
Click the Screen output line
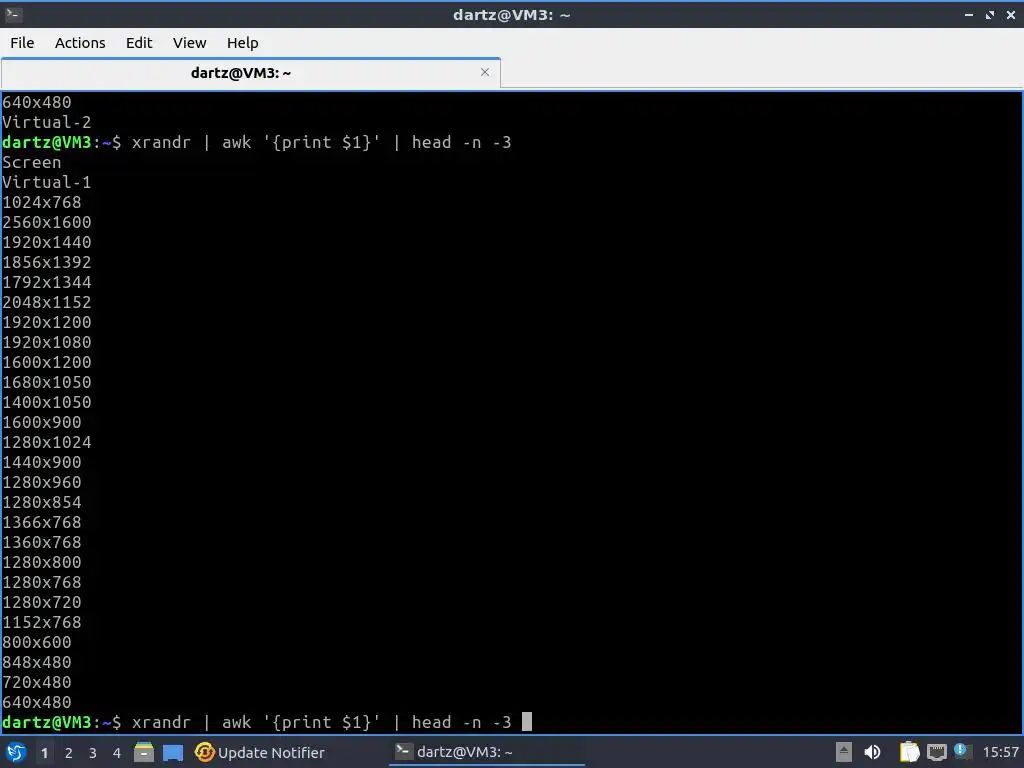tap(32, 163)
